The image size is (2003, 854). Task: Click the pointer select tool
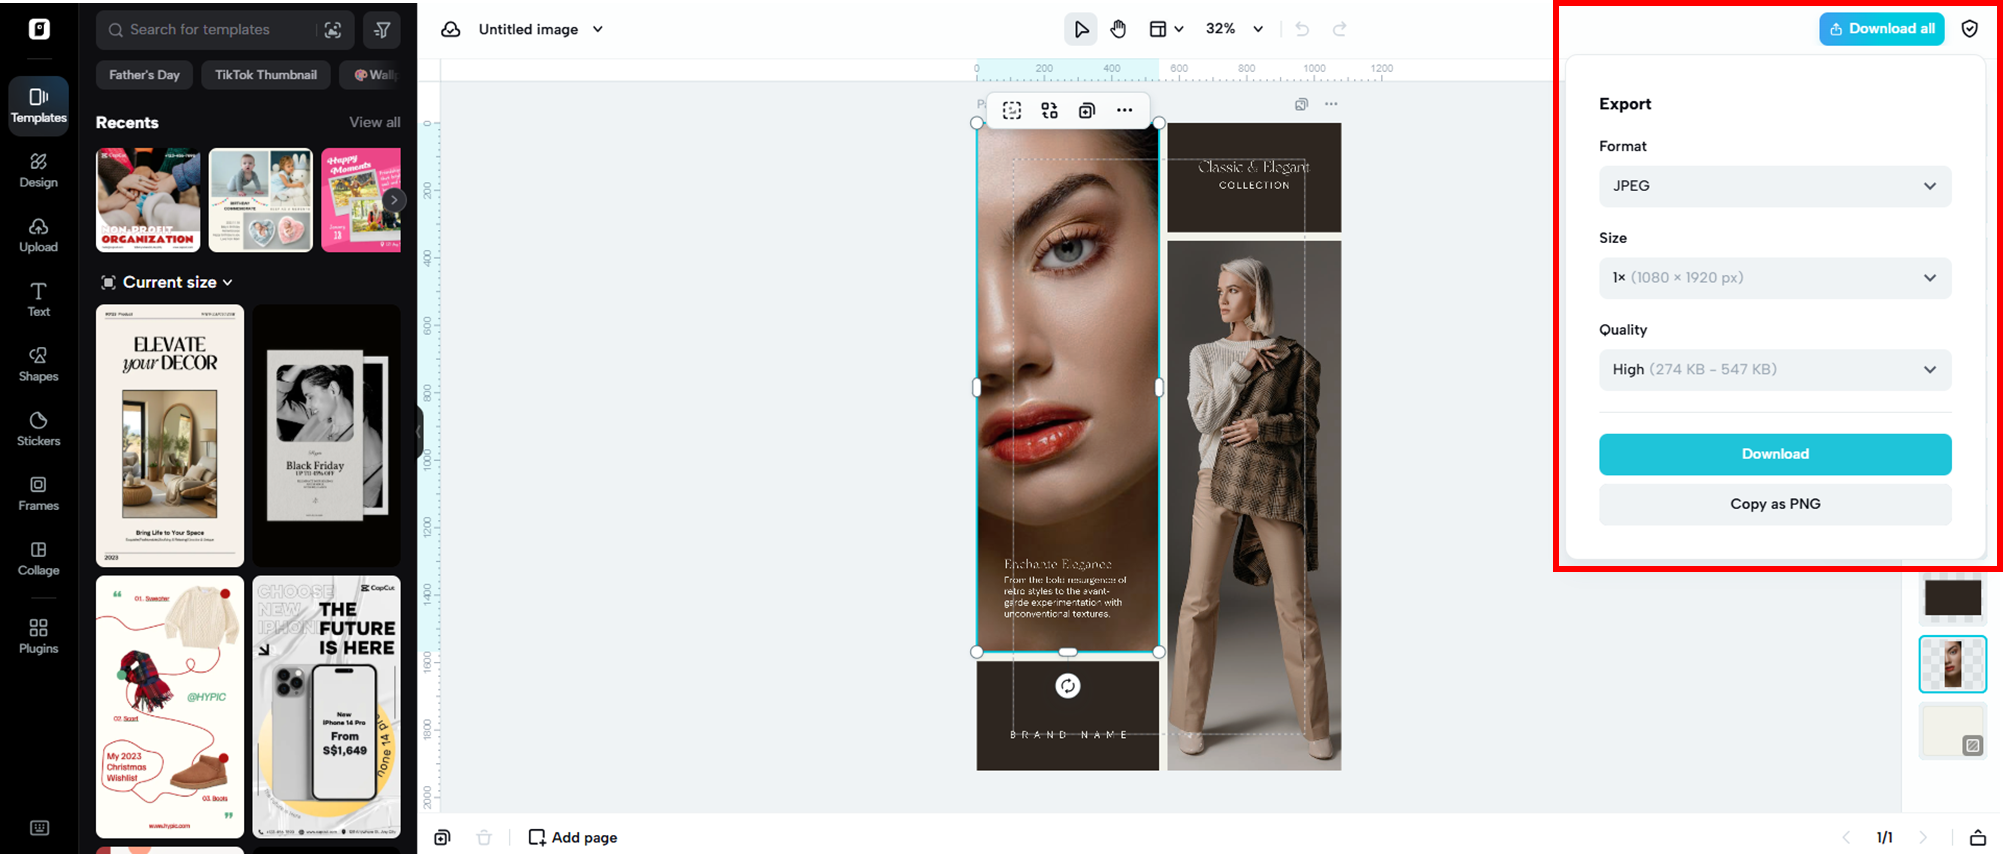(x=1081, y=29)
